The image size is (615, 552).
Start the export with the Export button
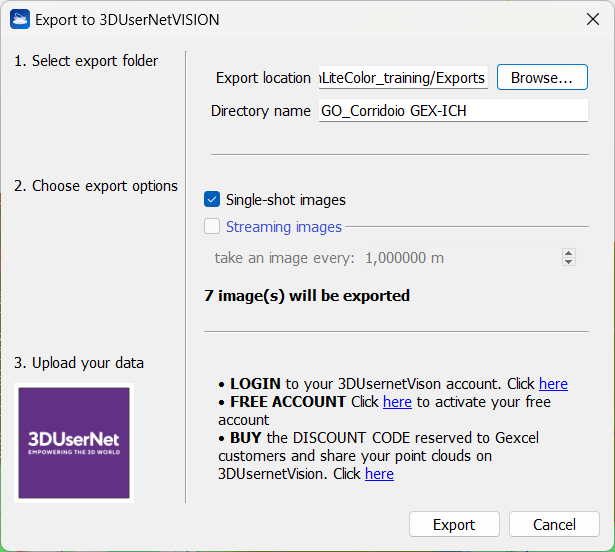coord(454,525)
